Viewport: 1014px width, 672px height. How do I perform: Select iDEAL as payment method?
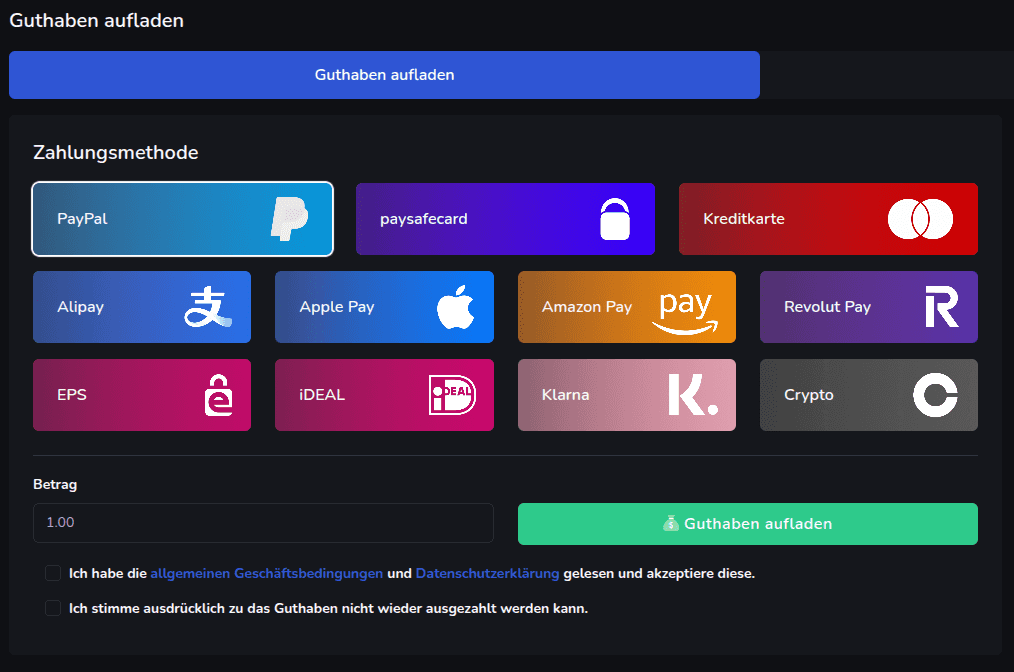click(x=384, y=395)
